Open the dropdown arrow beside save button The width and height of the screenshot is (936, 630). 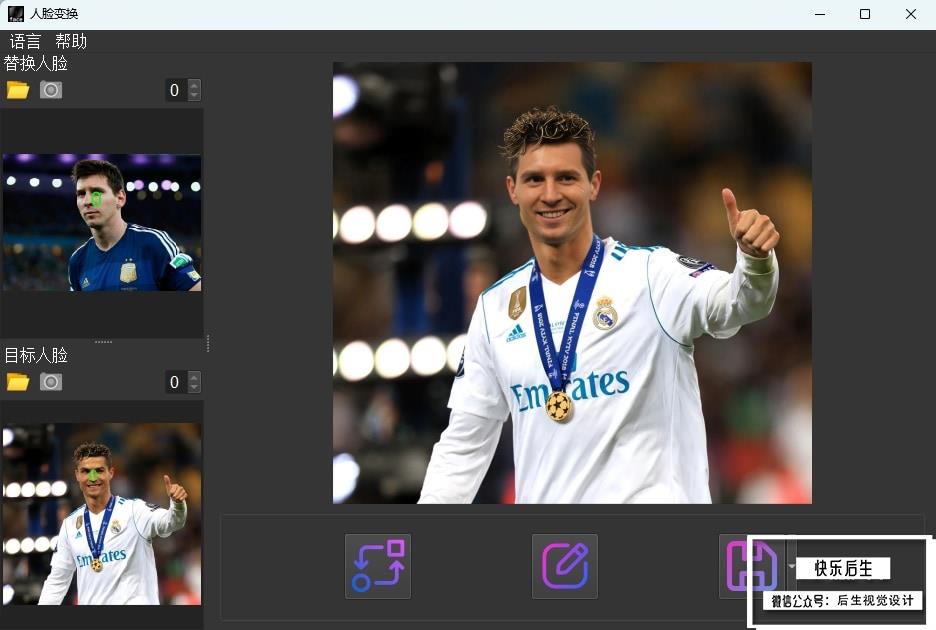[x=792, y=566]
